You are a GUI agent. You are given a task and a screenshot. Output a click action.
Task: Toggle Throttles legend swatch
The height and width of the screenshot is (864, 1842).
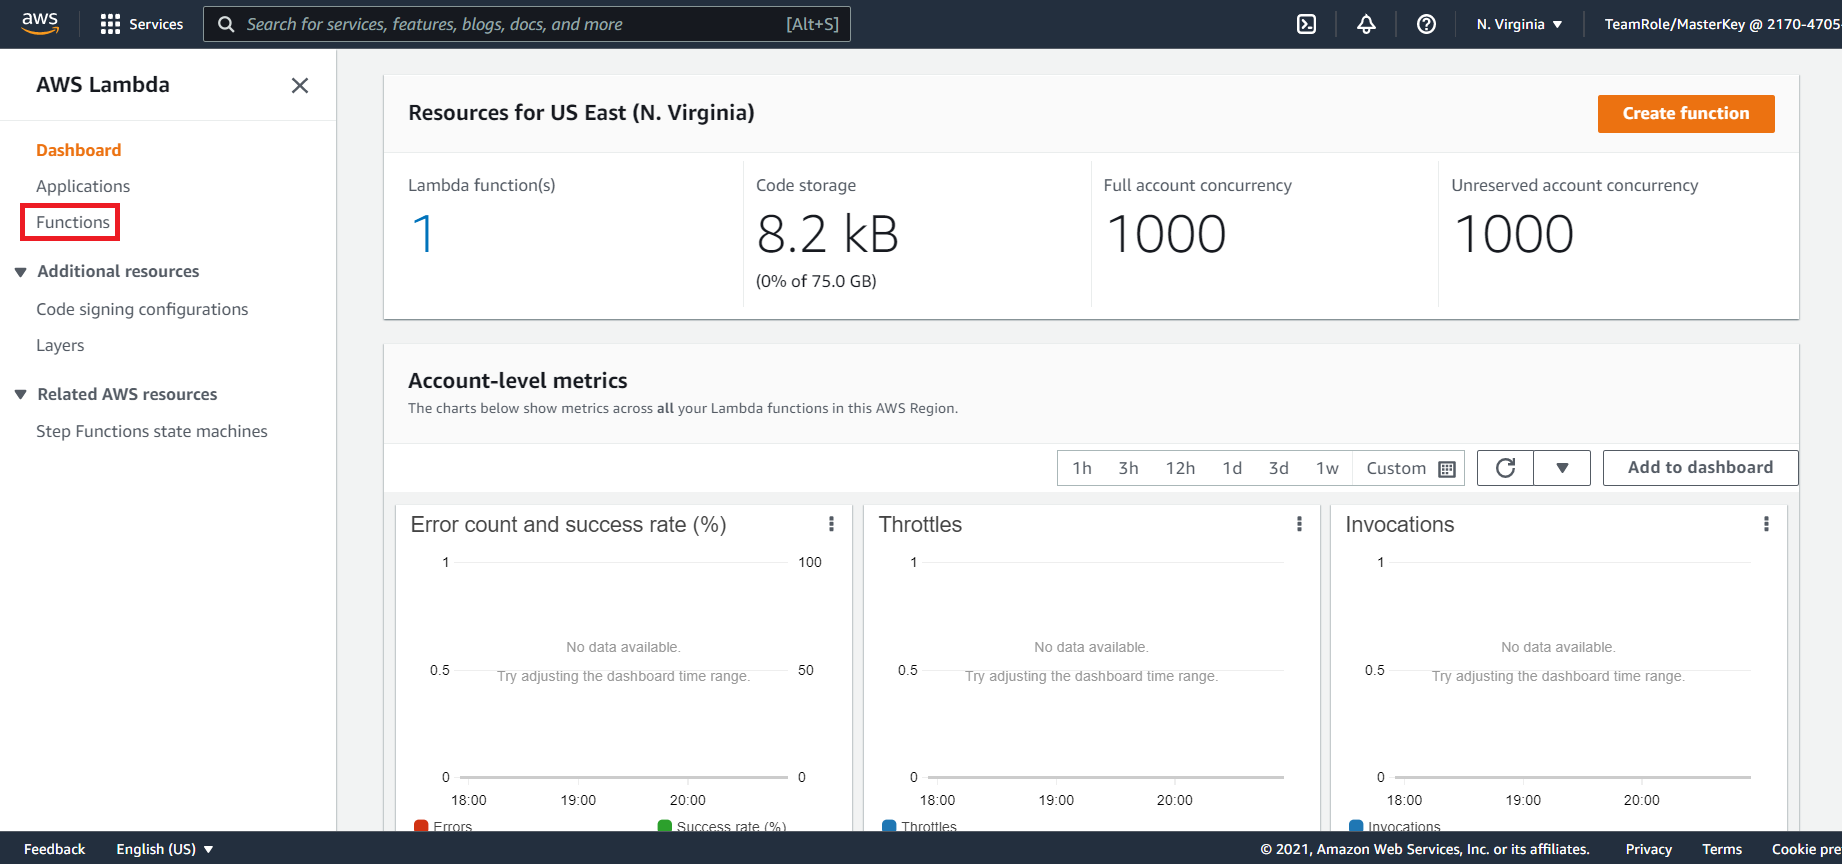pos(889,826)
